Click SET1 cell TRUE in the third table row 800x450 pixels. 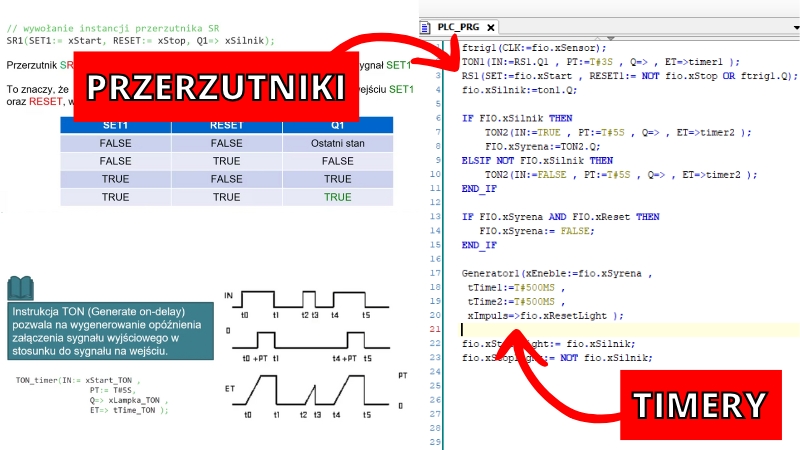(x=115, y=179)
